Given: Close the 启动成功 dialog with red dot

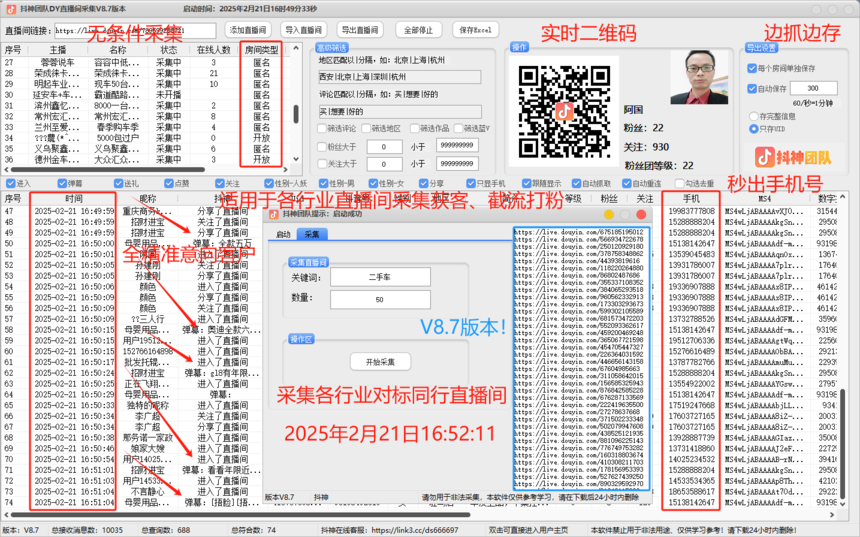Looking at the screenshot, I should tap(641, 214).
